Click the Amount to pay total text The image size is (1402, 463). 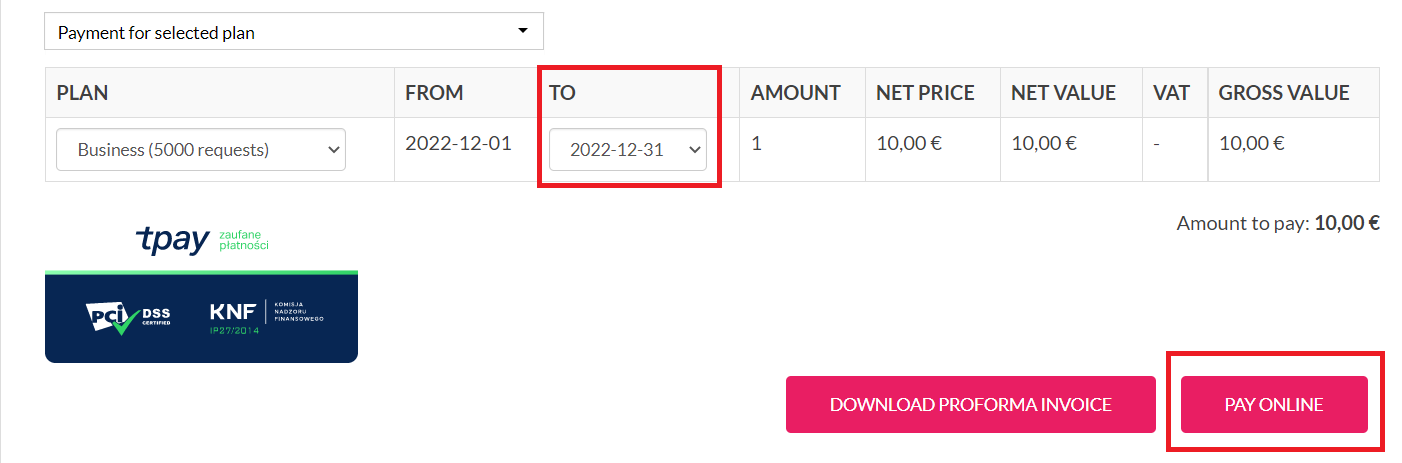[x=1278, y=223]
